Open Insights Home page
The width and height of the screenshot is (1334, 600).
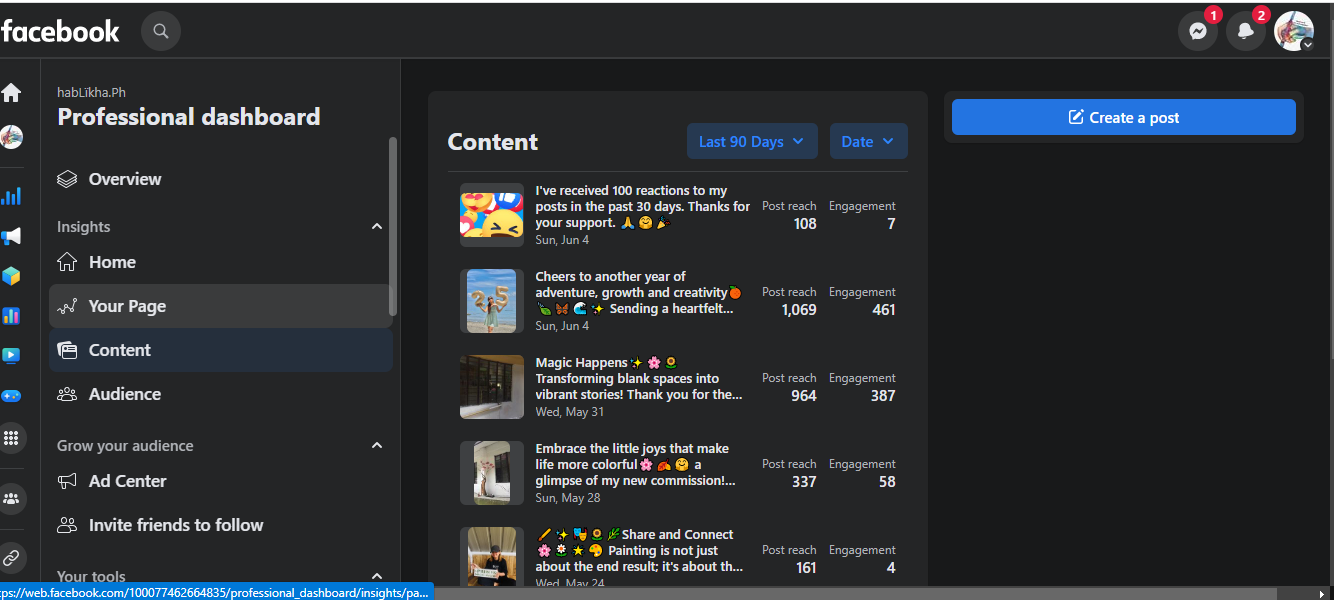pos(220,262)
